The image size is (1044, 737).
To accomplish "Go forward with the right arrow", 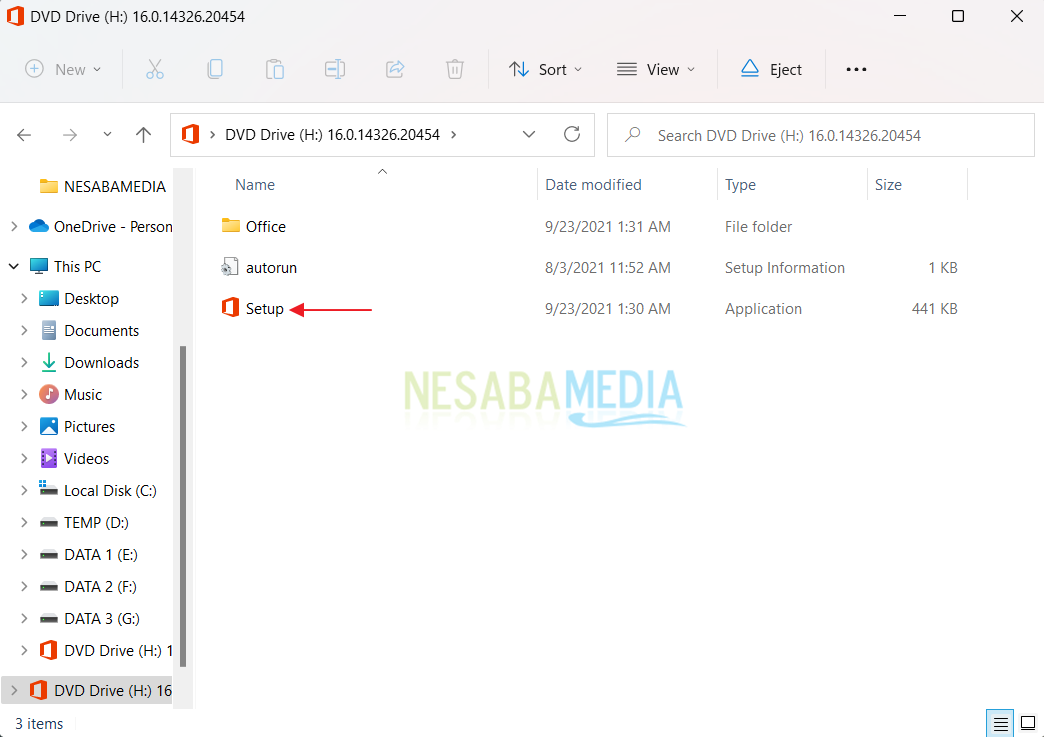I will tap(69, 135).
